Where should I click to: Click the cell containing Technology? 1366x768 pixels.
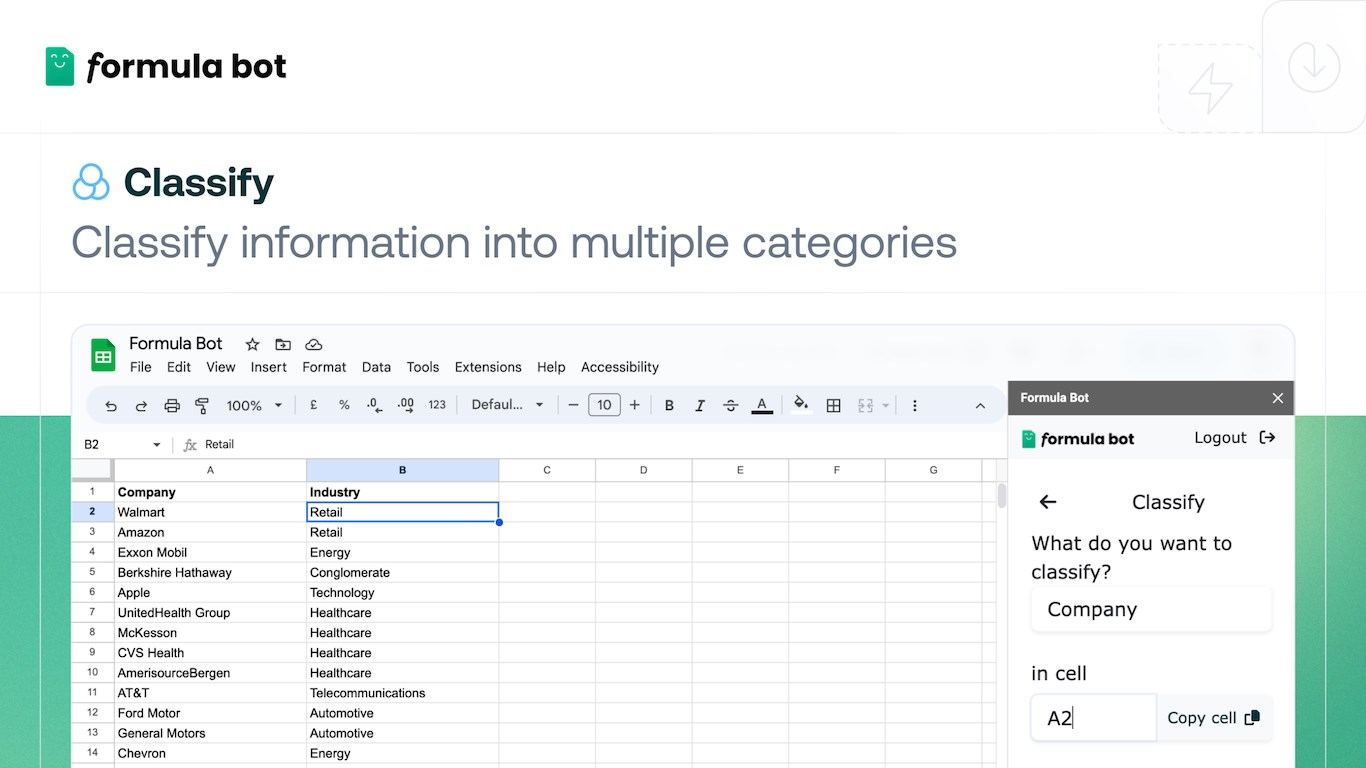tap(402, 593)
